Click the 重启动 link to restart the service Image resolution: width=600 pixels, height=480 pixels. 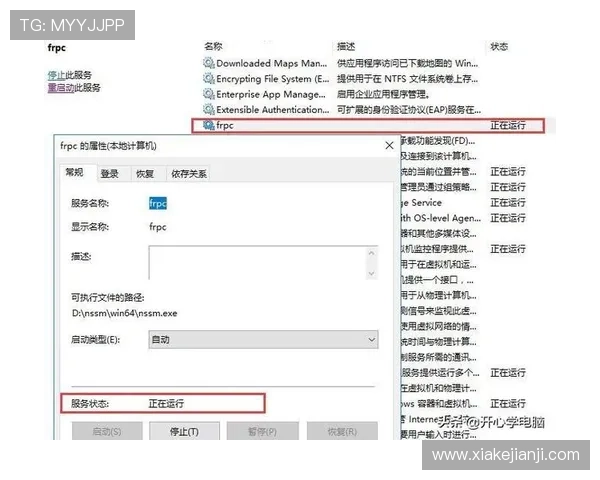[x=61, y=88]
